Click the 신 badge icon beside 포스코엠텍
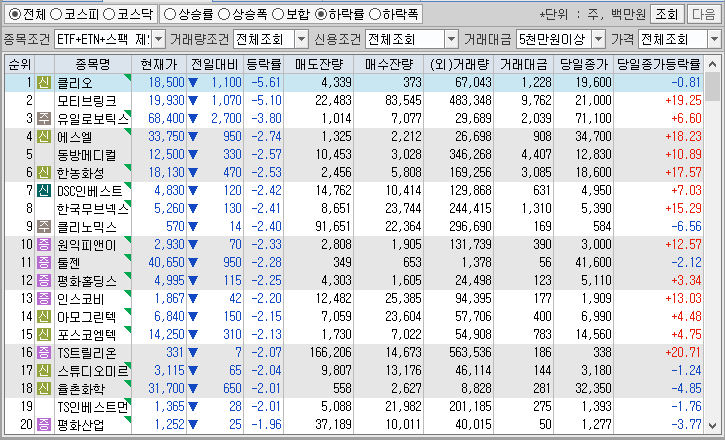Image resolution: width=725 pixels, height=440 pixels. click(44, 334)
